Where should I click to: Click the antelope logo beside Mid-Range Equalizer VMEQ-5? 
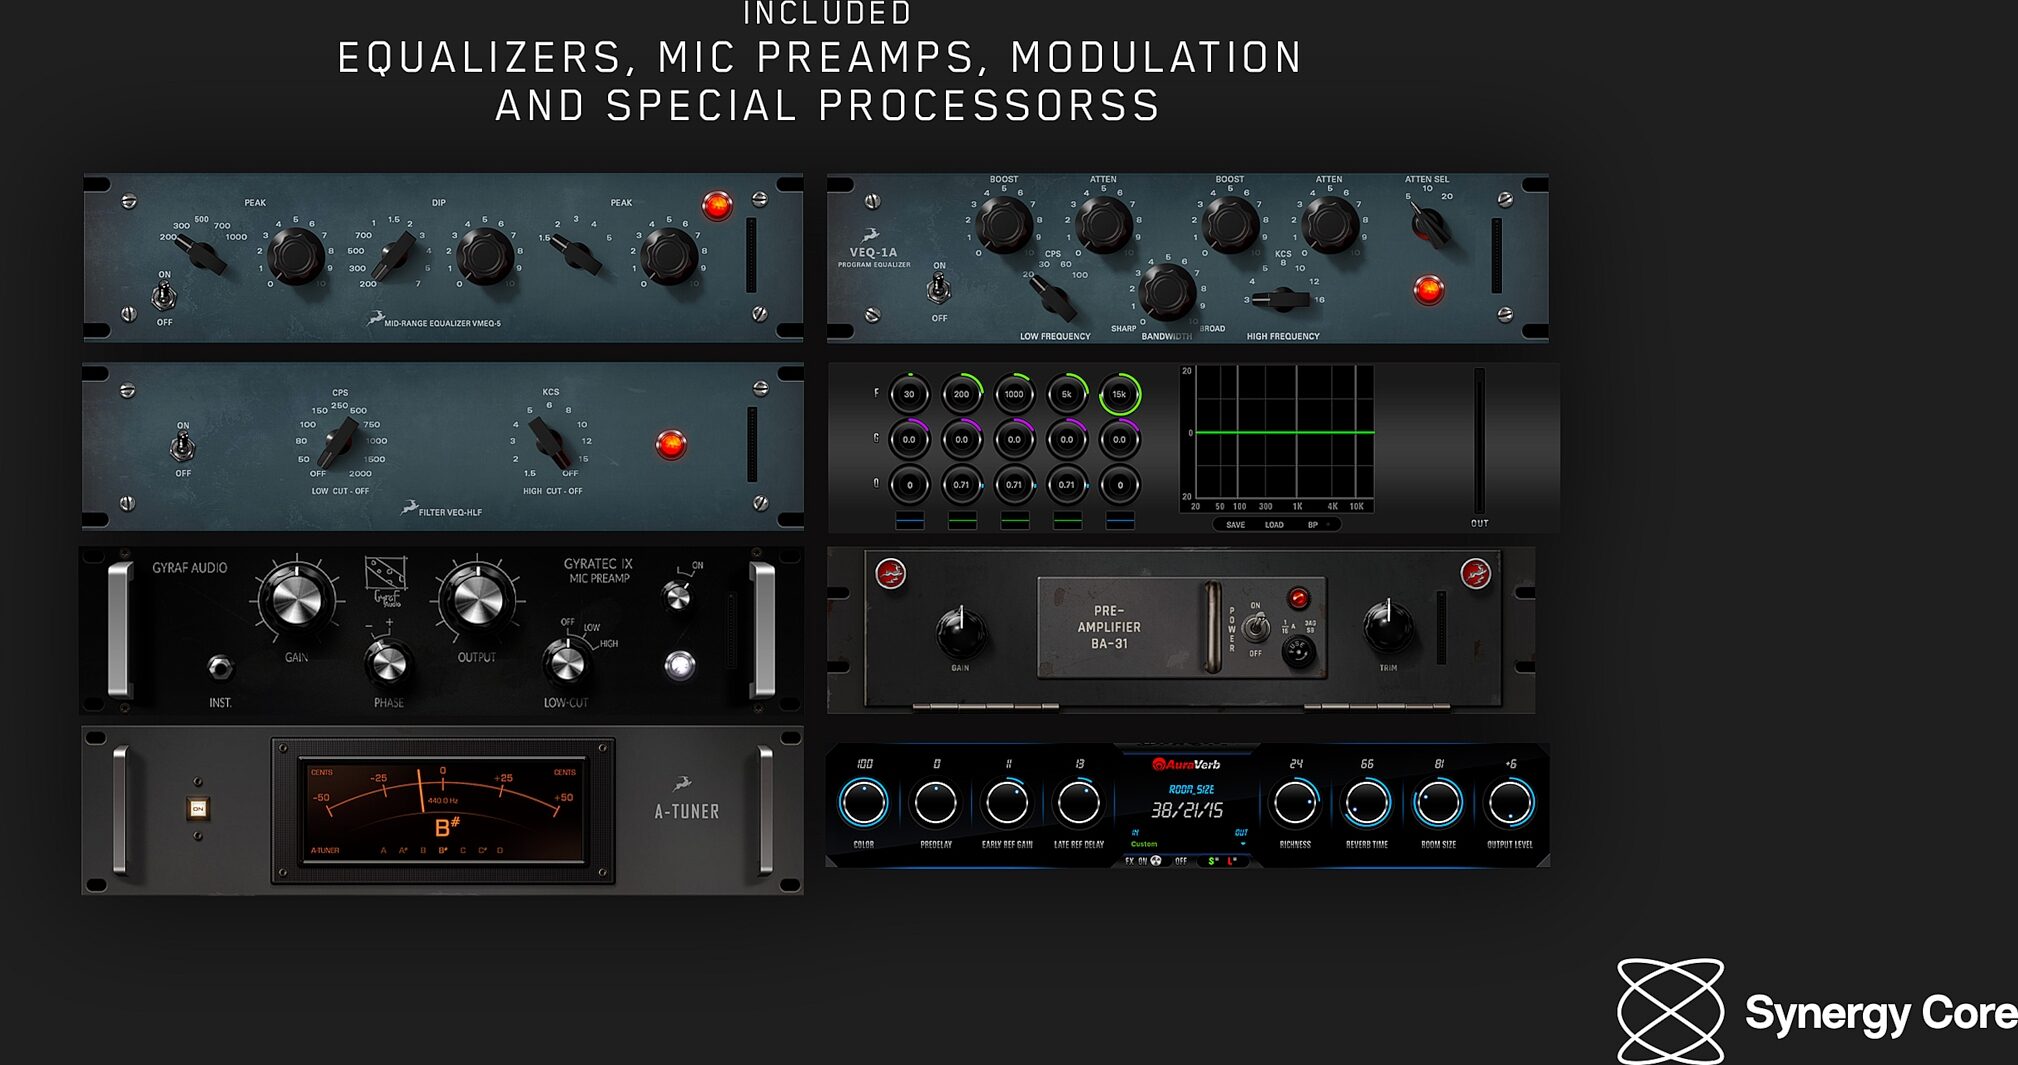coord(375,319)
